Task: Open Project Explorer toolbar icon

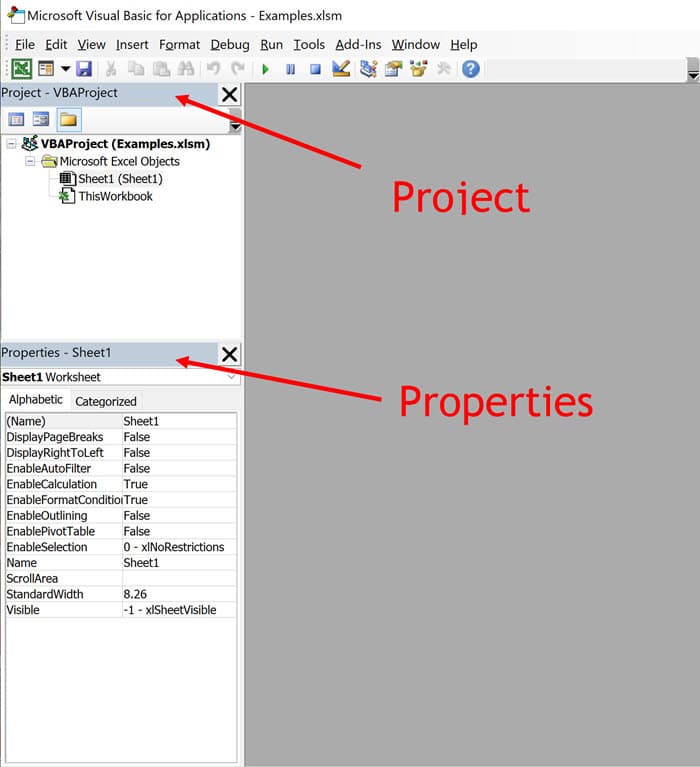Action: point(368,69)
